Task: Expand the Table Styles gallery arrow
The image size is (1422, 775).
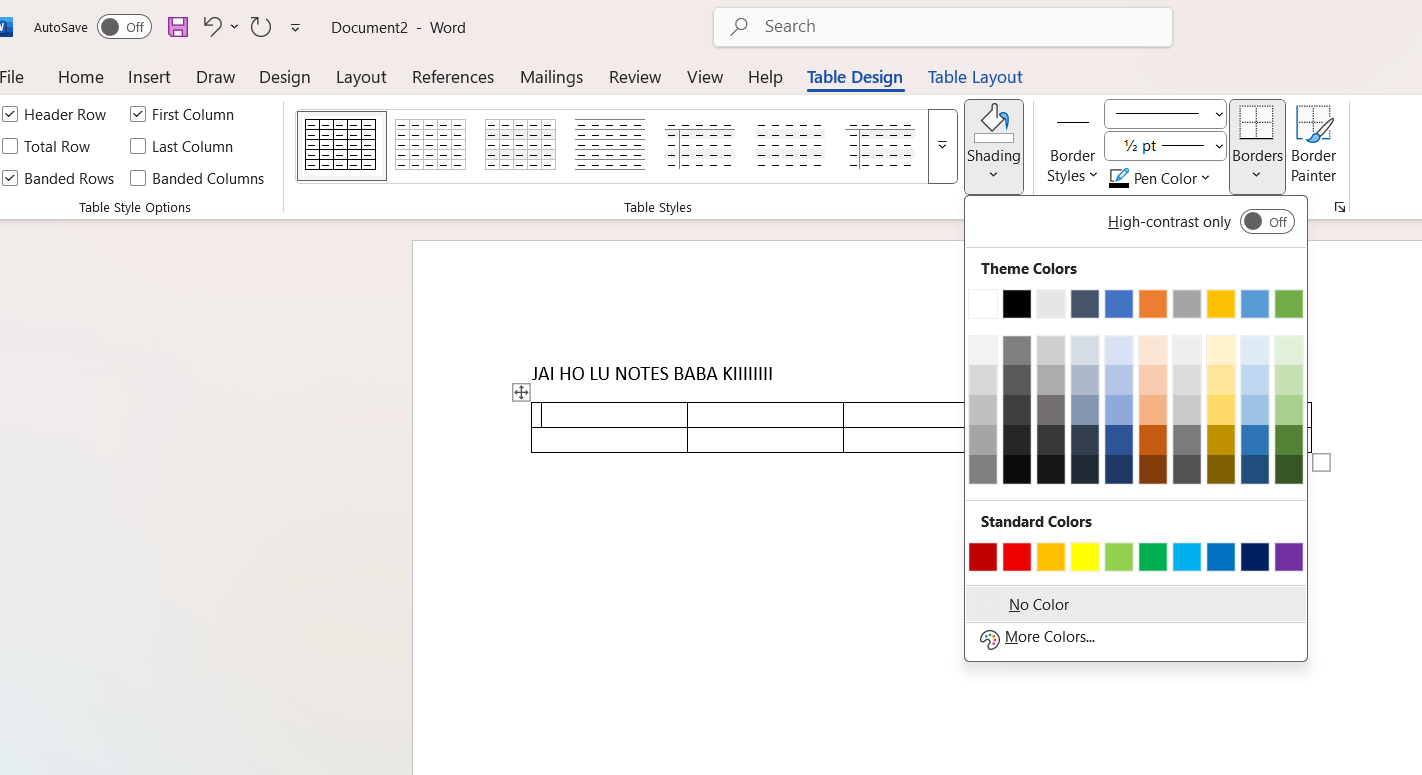Action: point(942,146)
